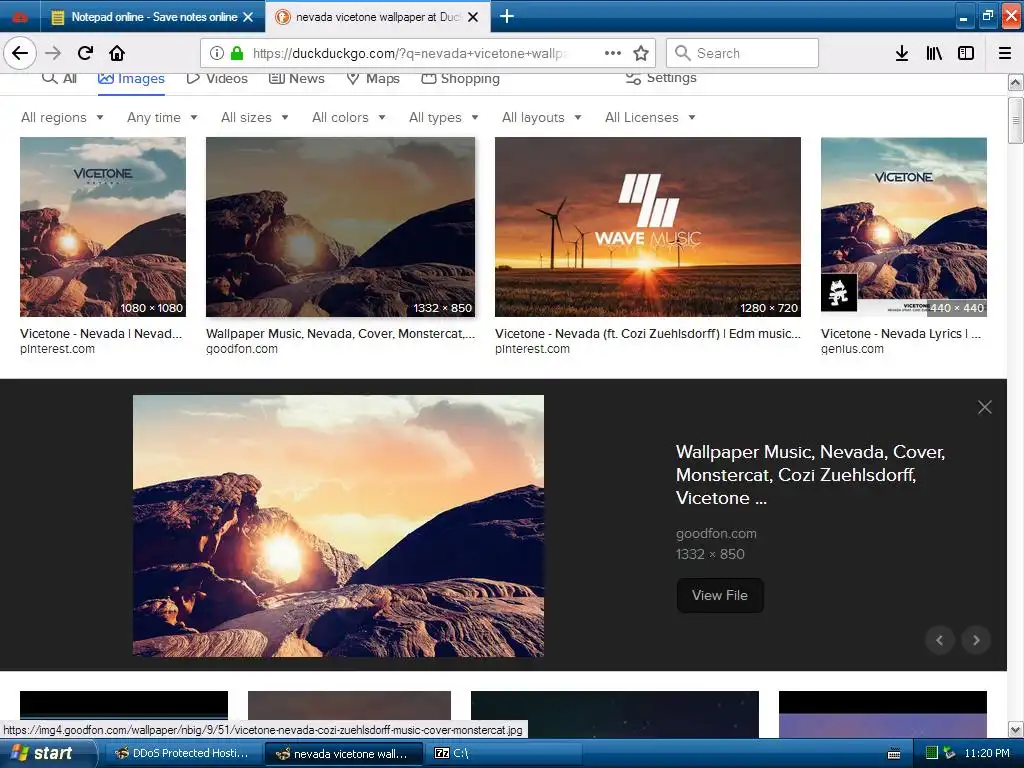The height and width of the screenshot is (768, 1024).
Task: Show next image in detail panel
Action: 976,640
